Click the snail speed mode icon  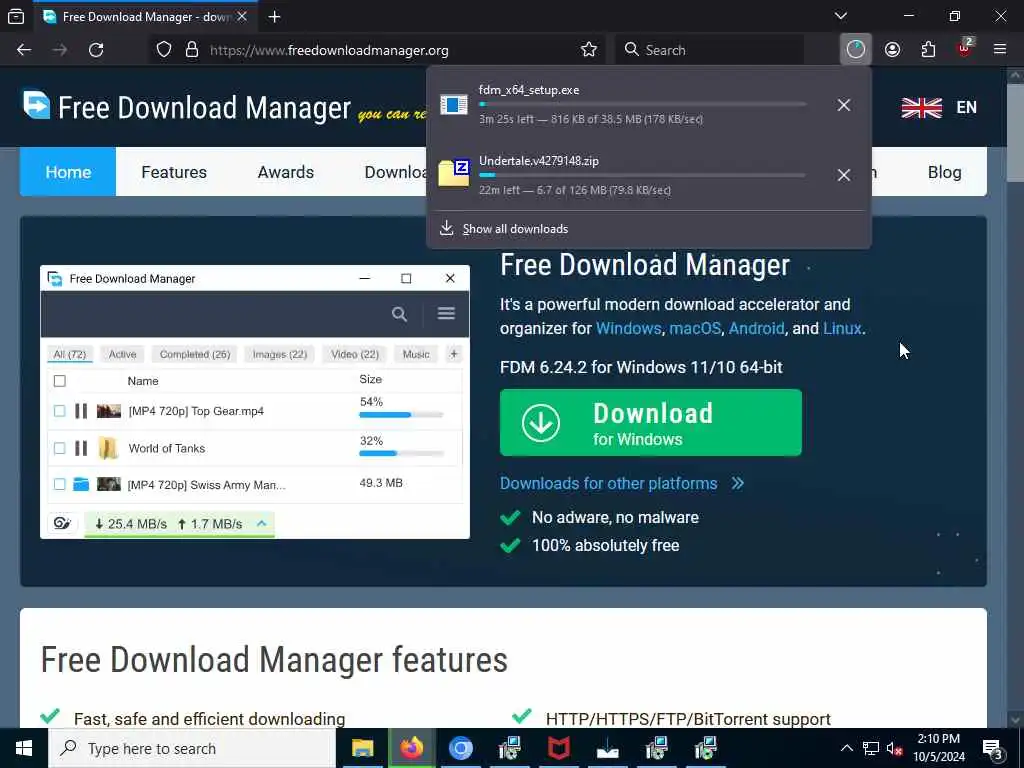[x=62, y=523]
